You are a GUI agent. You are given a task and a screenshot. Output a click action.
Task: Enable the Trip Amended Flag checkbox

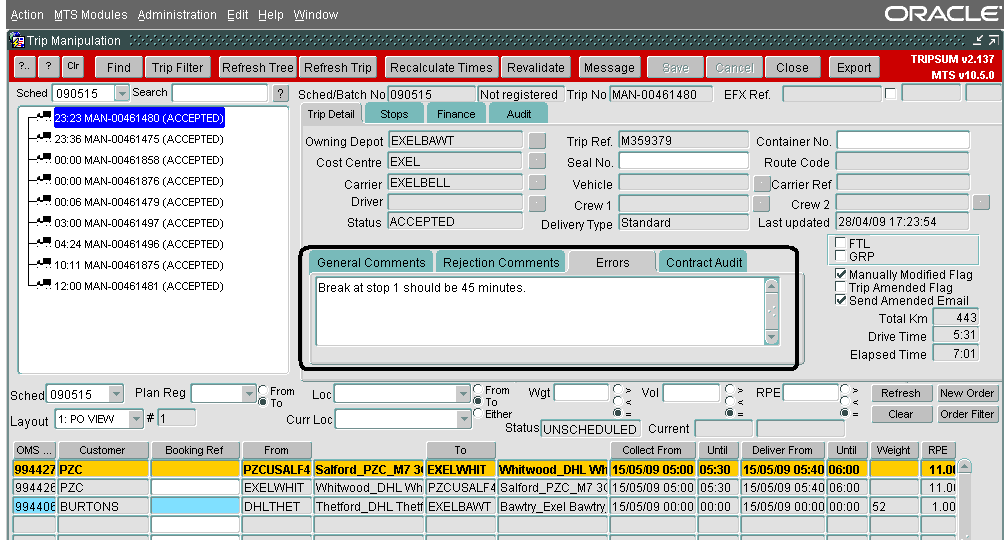pyautogui.click(x=841, y=287)
